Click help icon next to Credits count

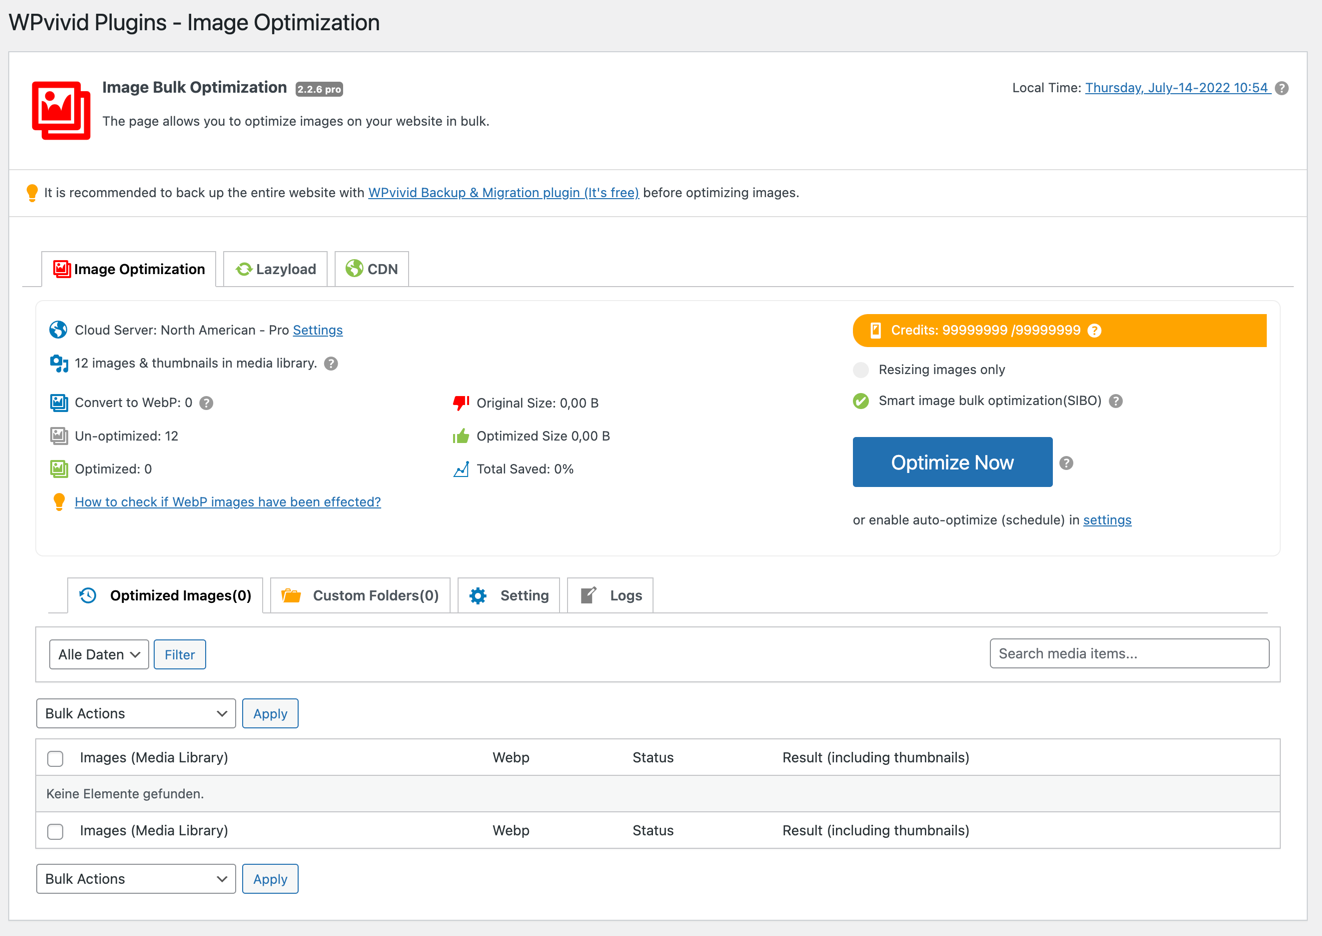[x=1095, y=331]
